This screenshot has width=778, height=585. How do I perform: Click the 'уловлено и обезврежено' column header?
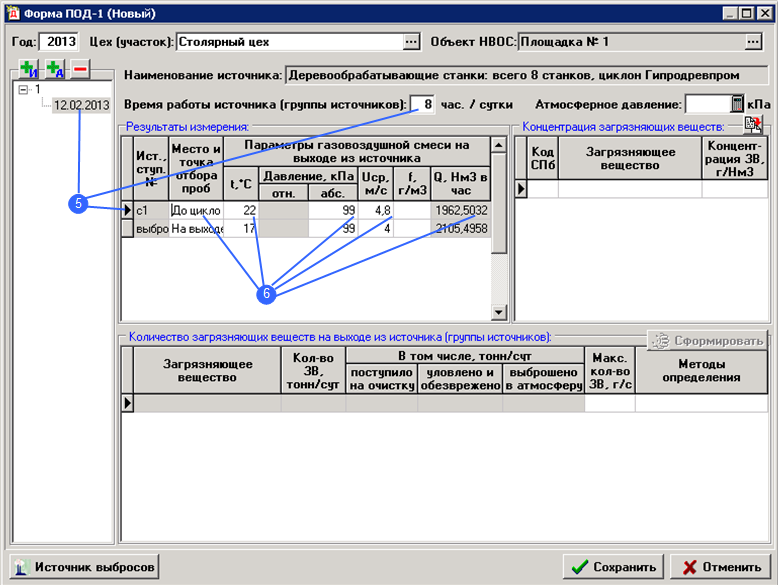[460, 379]
